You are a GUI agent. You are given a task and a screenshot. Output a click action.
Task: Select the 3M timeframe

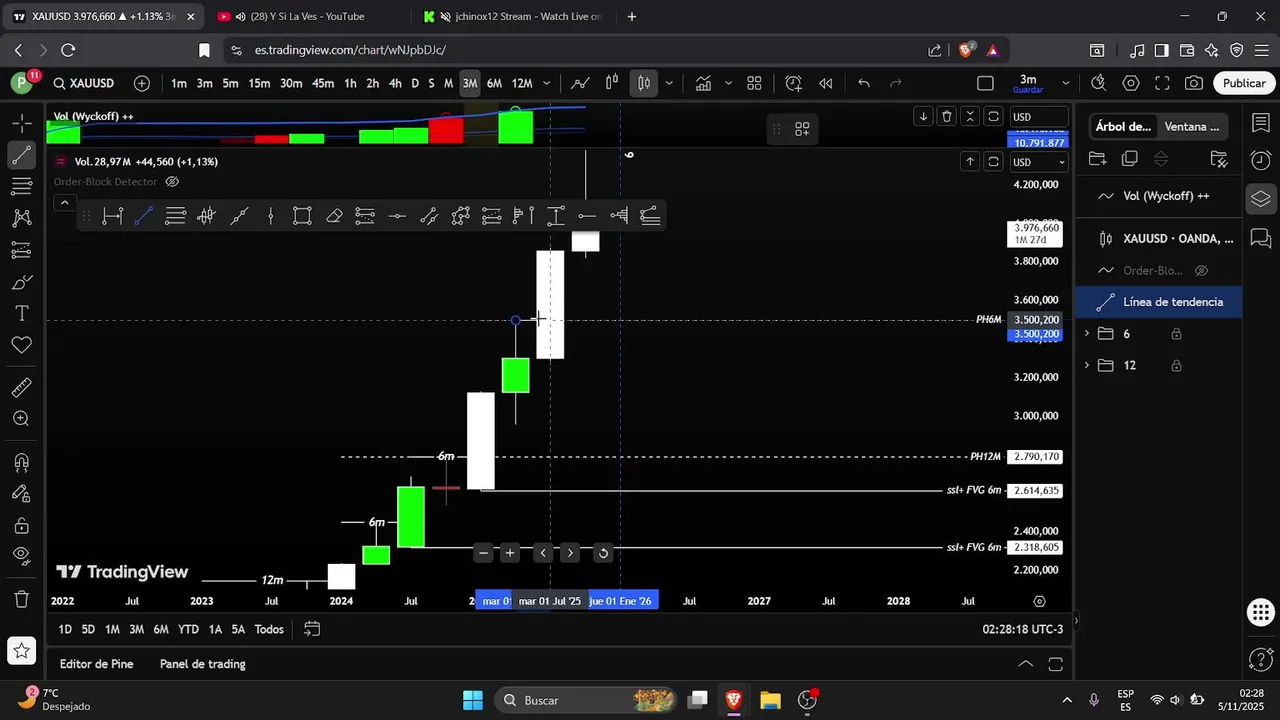[469, 83]
